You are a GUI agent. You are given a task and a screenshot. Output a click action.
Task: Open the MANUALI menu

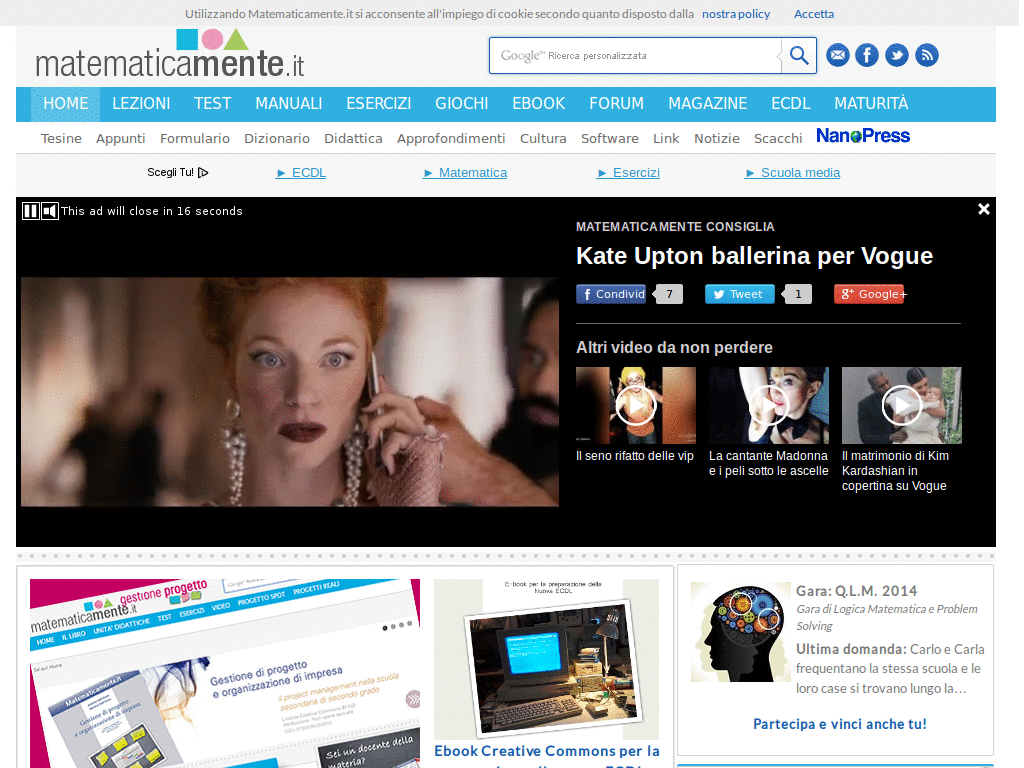point(289,104)
